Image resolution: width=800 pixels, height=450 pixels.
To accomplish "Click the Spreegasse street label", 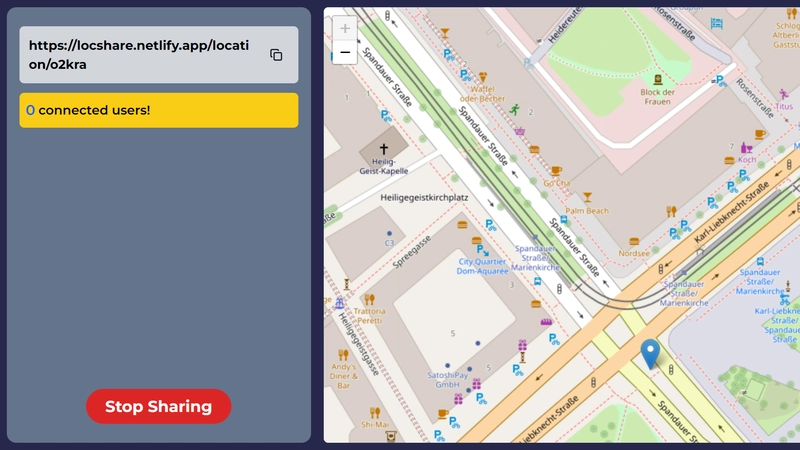I will coord(412,252).
